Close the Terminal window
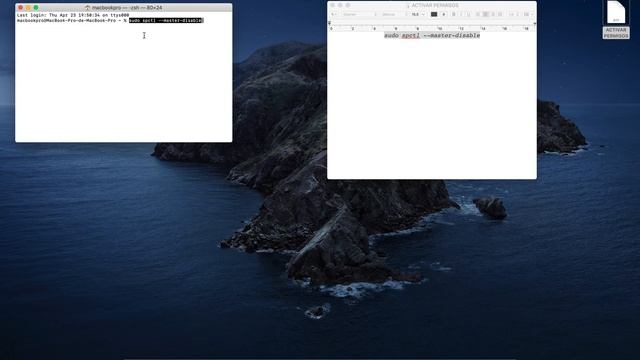This screenshot has width=640, height=360. (20, 7)
